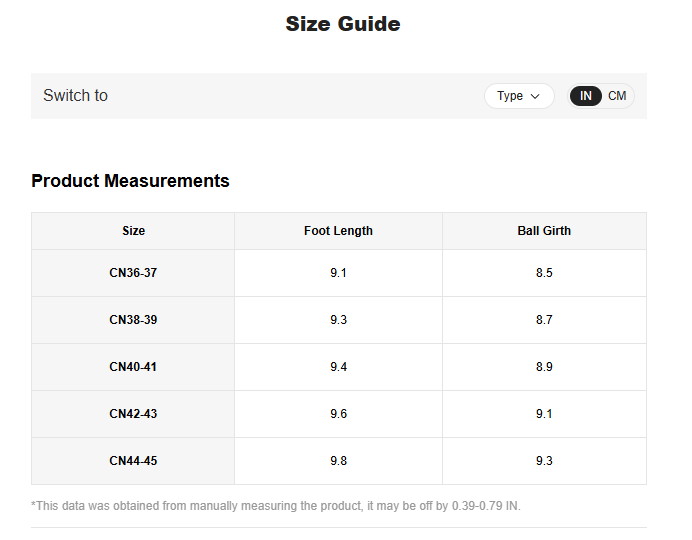Click the Foot Length column header
Screen dimensions: 692x540
tap(338, 231)
